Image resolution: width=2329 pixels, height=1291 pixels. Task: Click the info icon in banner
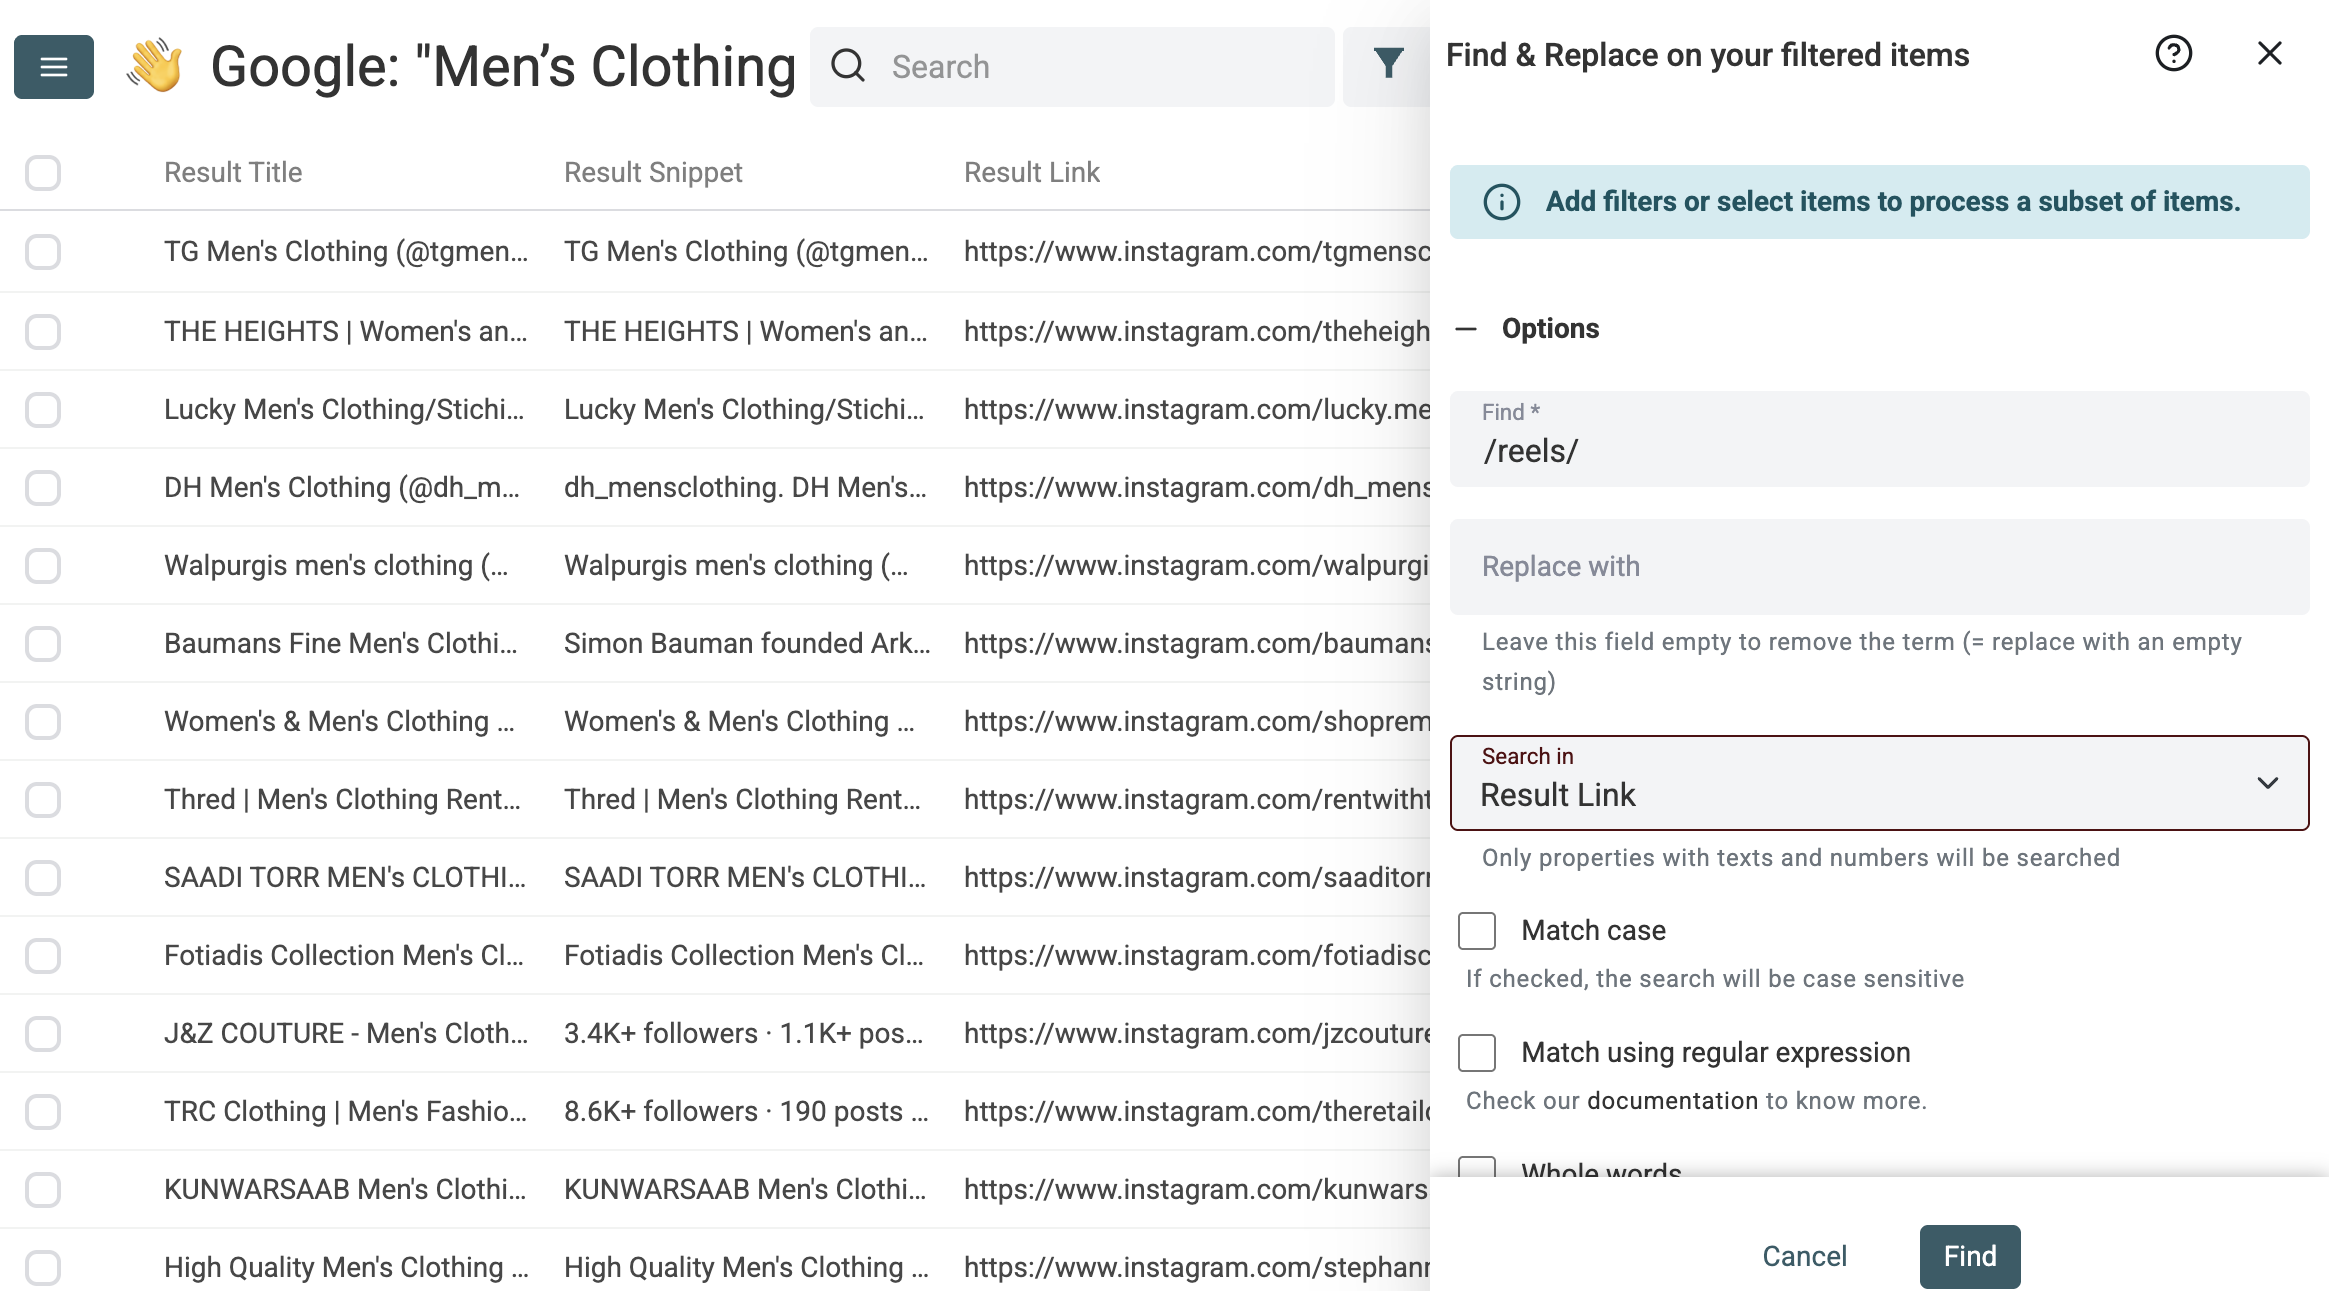(1501, 202)
